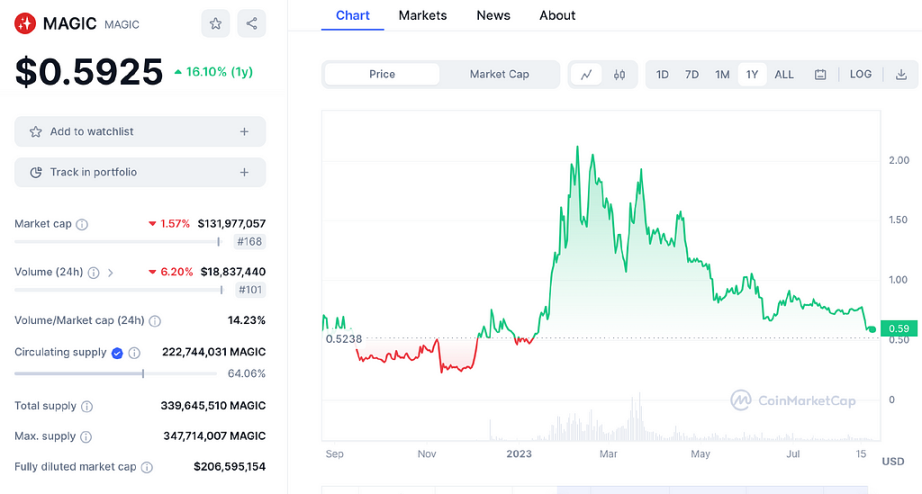Click the 6.20% volume change

coord(171,272)
